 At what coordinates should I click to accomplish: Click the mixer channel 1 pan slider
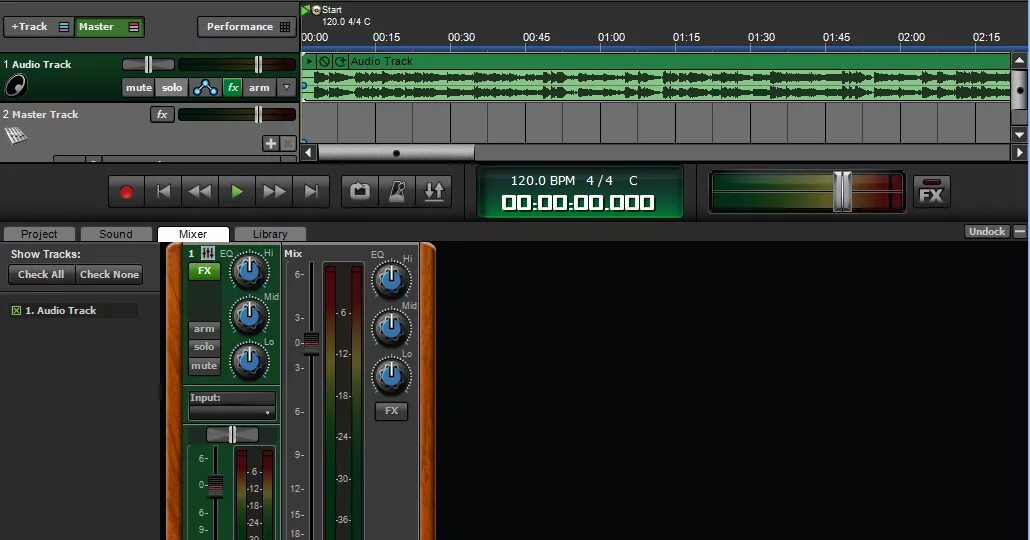[x=232, y=434]
